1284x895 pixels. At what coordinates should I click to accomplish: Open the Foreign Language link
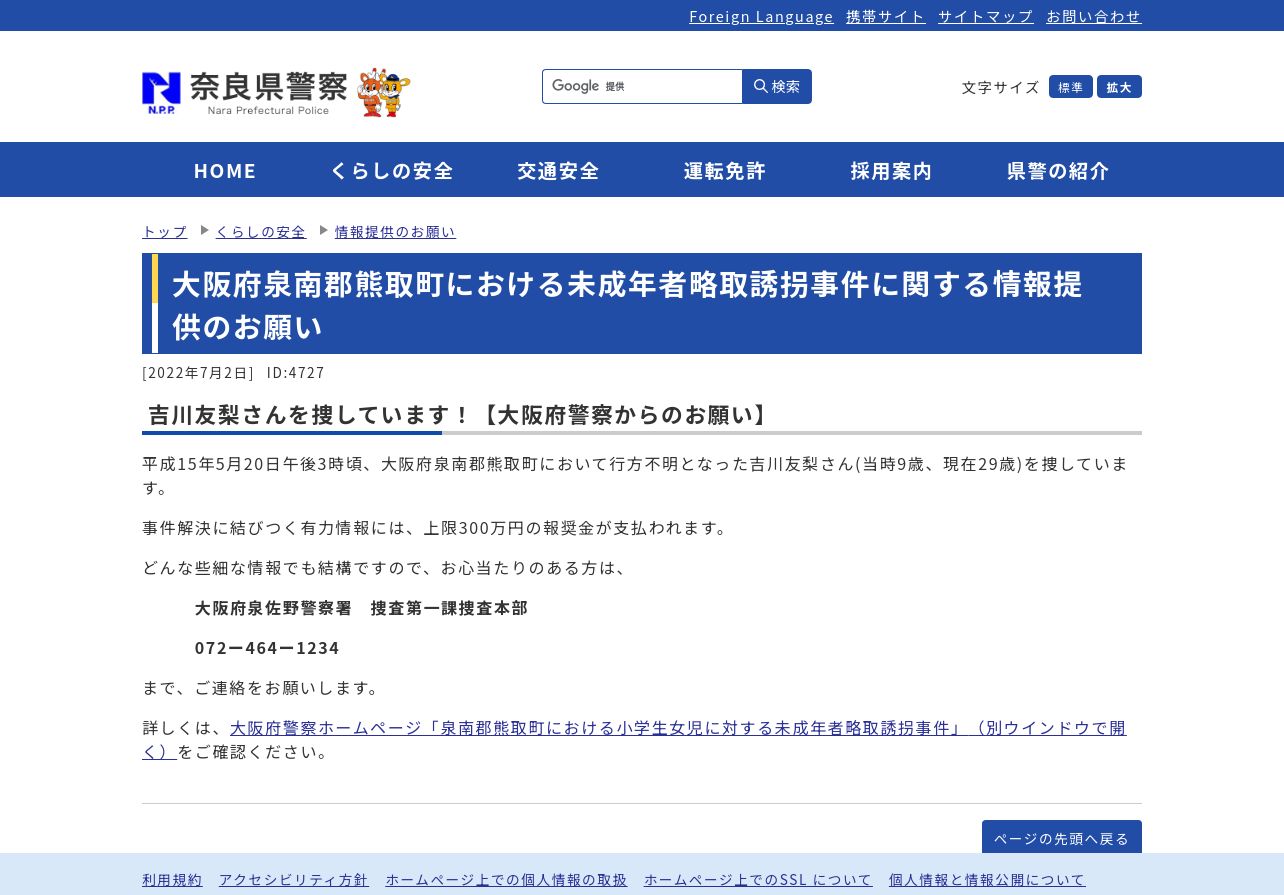click(761, 16)
